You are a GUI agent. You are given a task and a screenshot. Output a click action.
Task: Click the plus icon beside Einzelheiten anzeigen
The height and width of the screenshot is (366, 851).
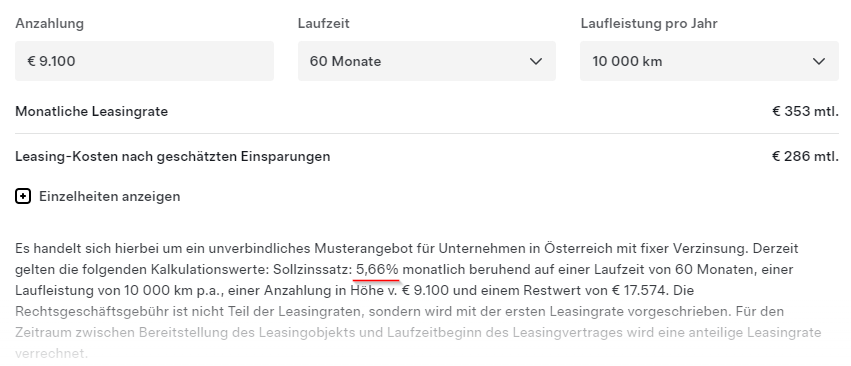click(x=23, y=197)
